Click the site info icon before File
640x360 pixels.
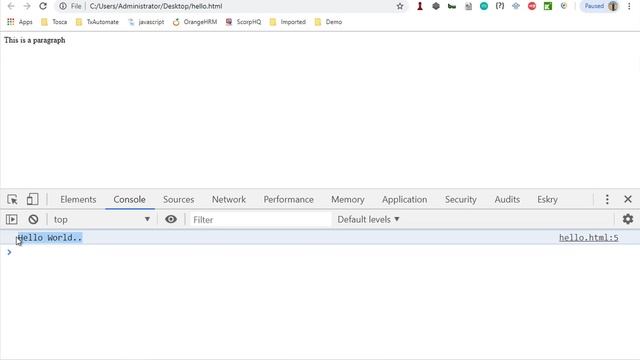point(63,6)
